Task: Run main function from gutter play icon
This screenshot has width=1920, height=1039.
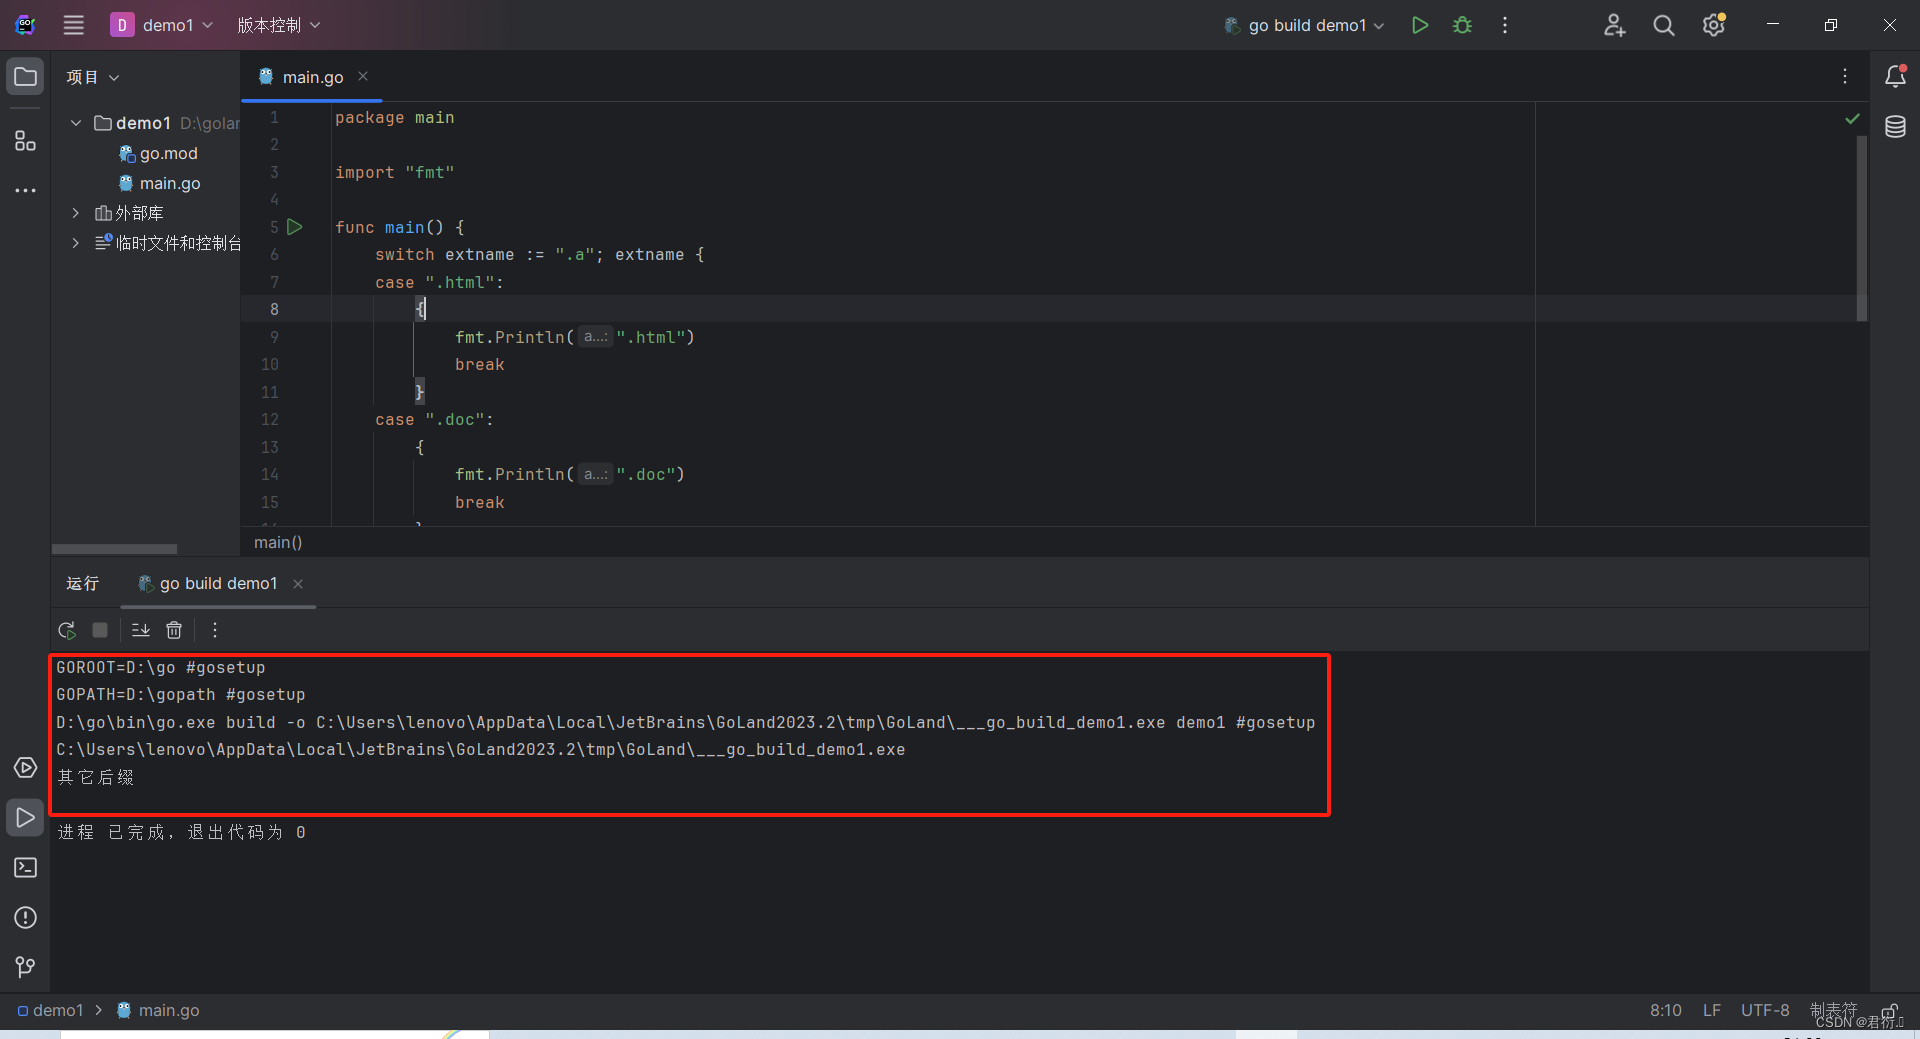Action: 295,227
